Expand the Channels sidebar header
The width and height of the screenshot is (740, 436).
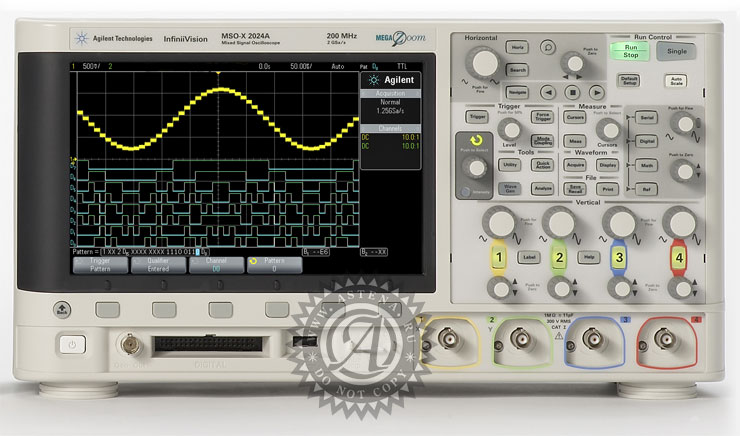click(390, 128)
